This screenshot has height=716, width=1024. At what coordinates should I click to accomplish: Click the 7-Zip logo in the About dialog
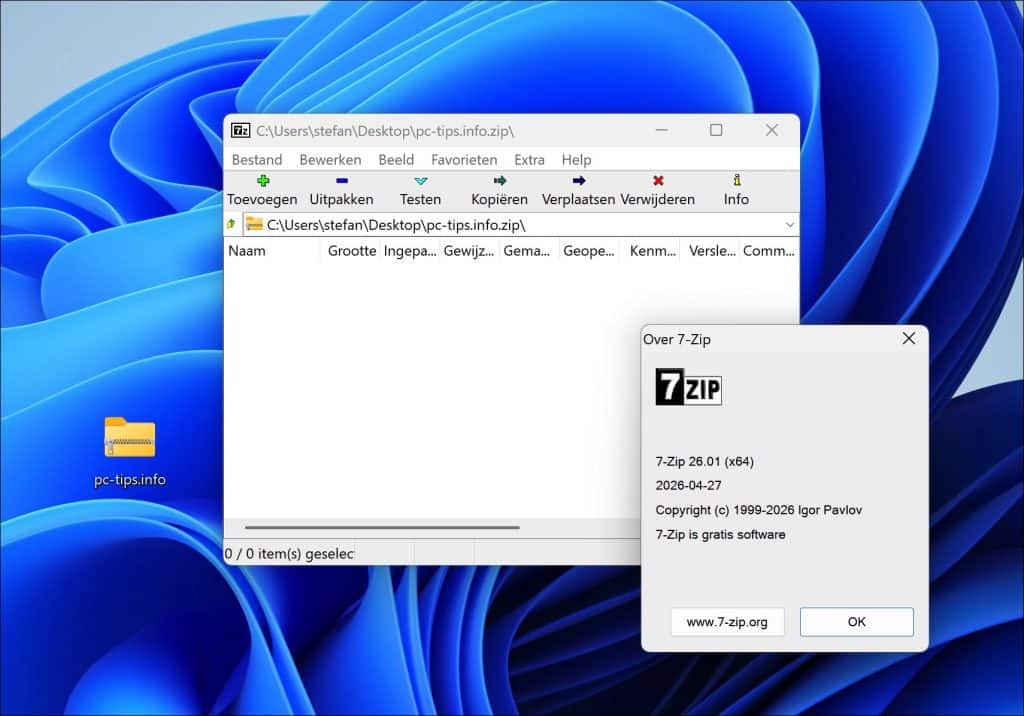(688, 388)
